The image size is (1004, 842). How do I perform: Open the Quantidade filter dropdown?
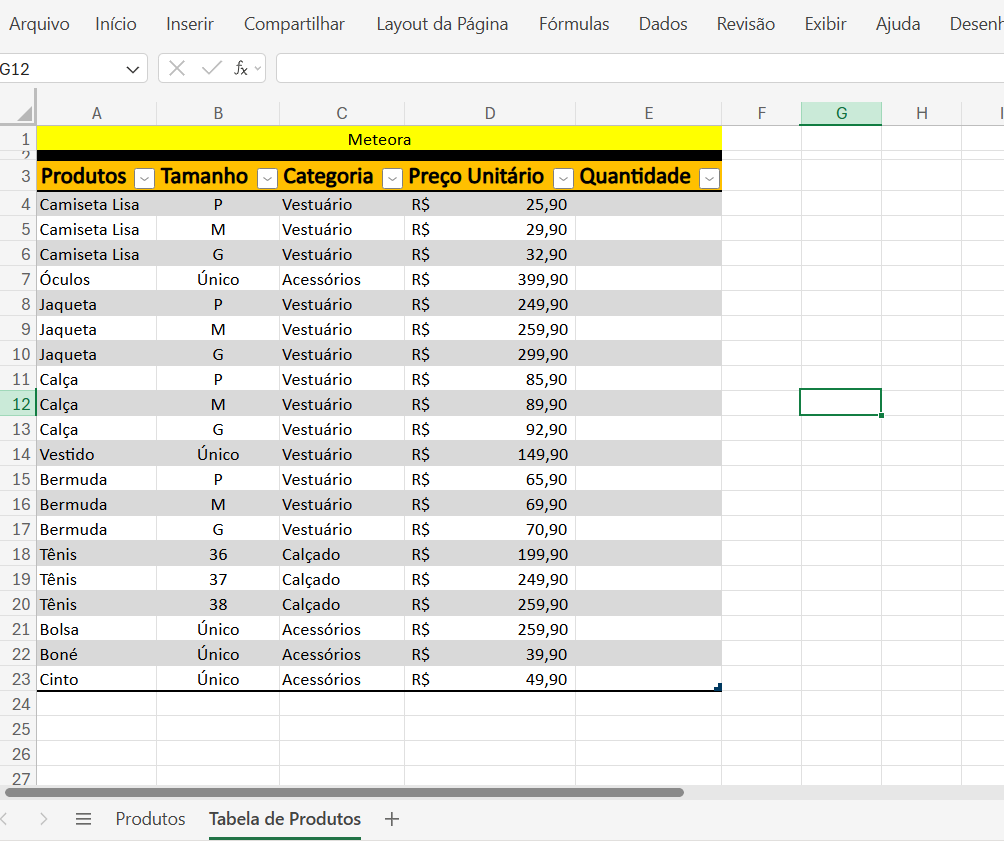pos(710,177)
